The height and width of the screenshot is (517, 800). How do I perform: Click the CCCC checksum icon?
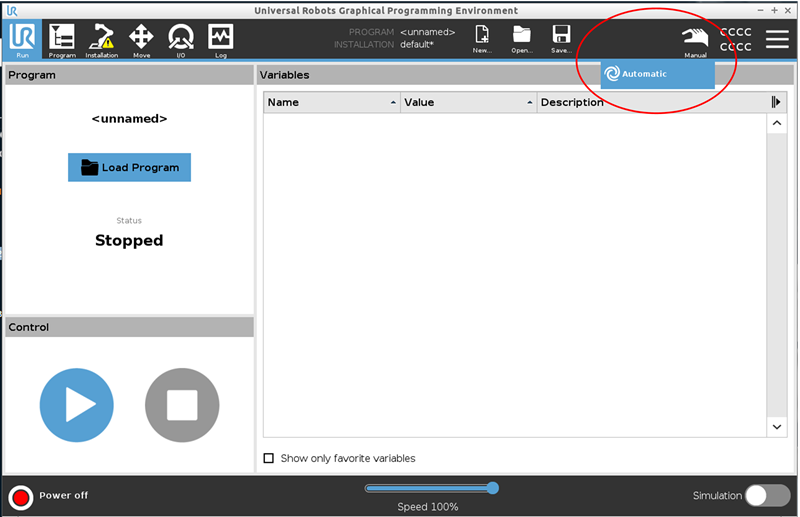pyautogui.click(x=735, y=39)
